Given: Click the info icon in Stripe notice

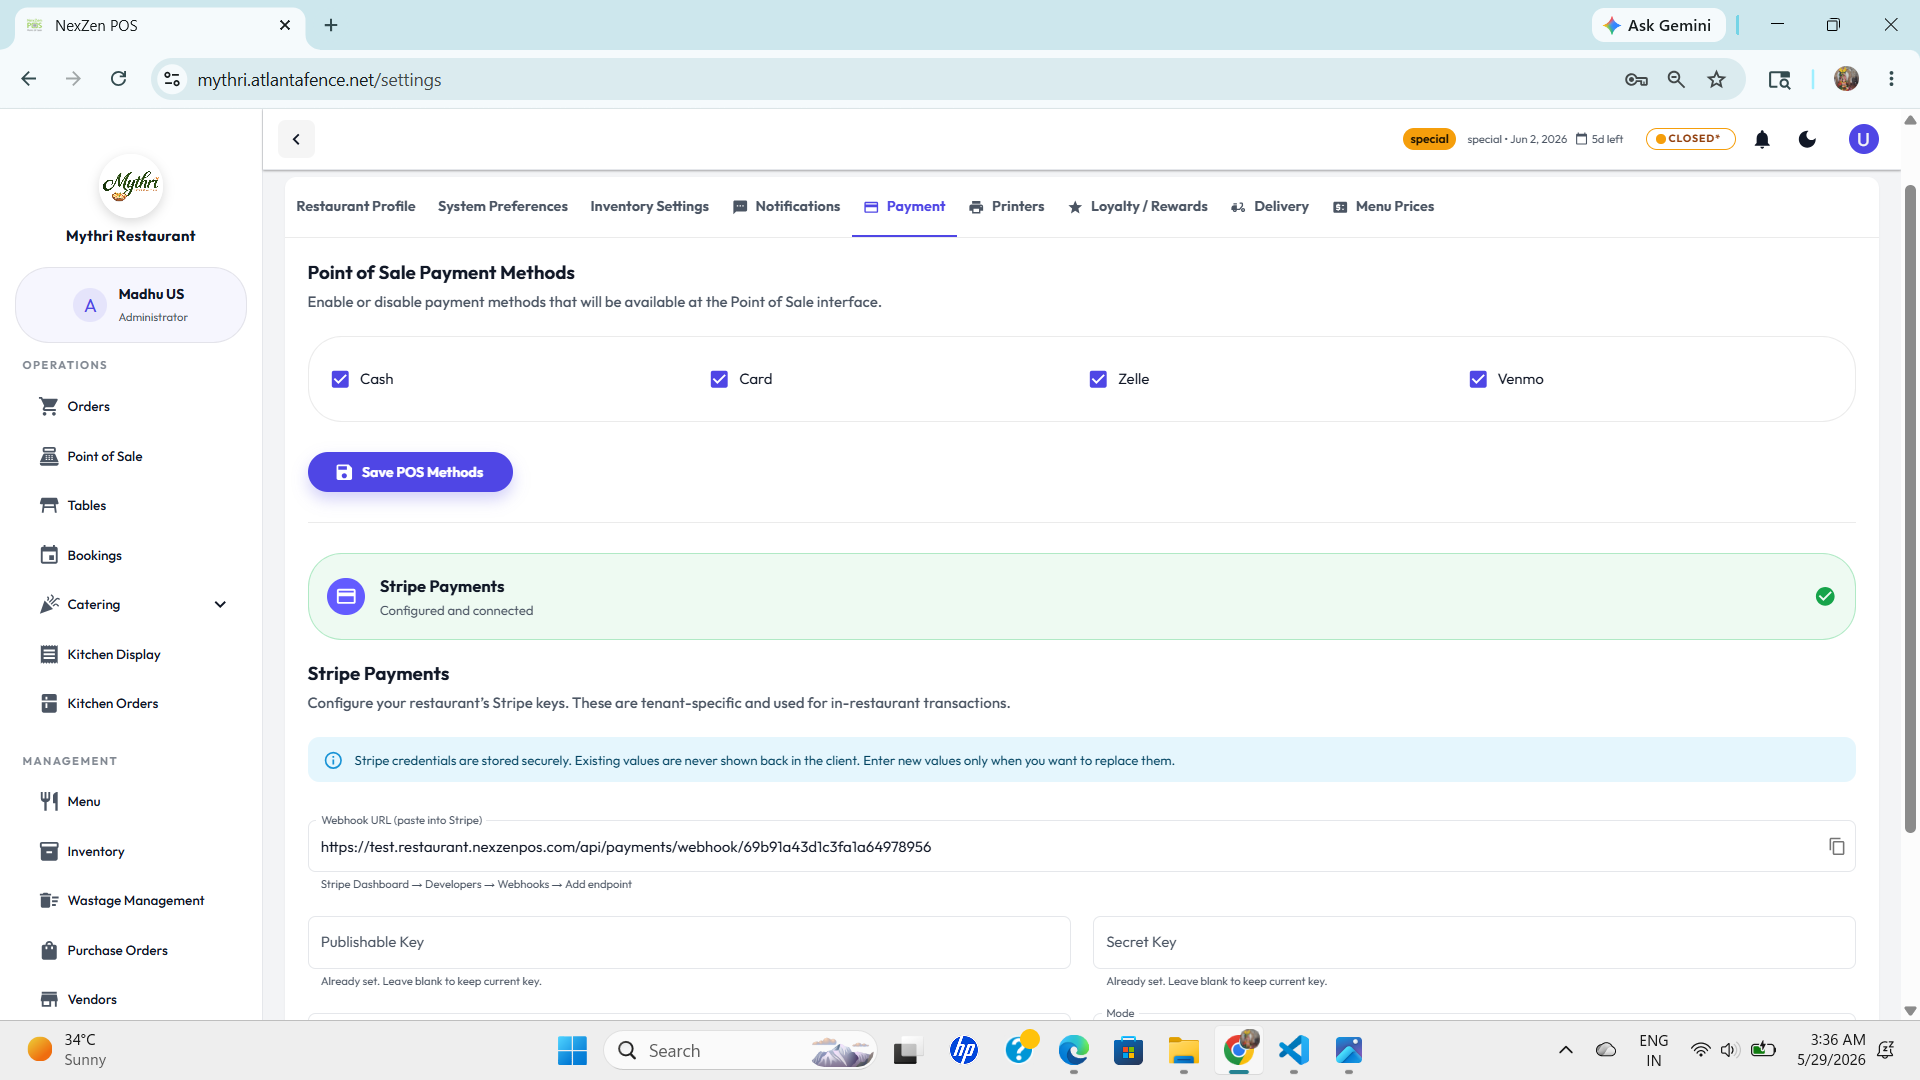Looking at the screenshot, I should point(333,761).
